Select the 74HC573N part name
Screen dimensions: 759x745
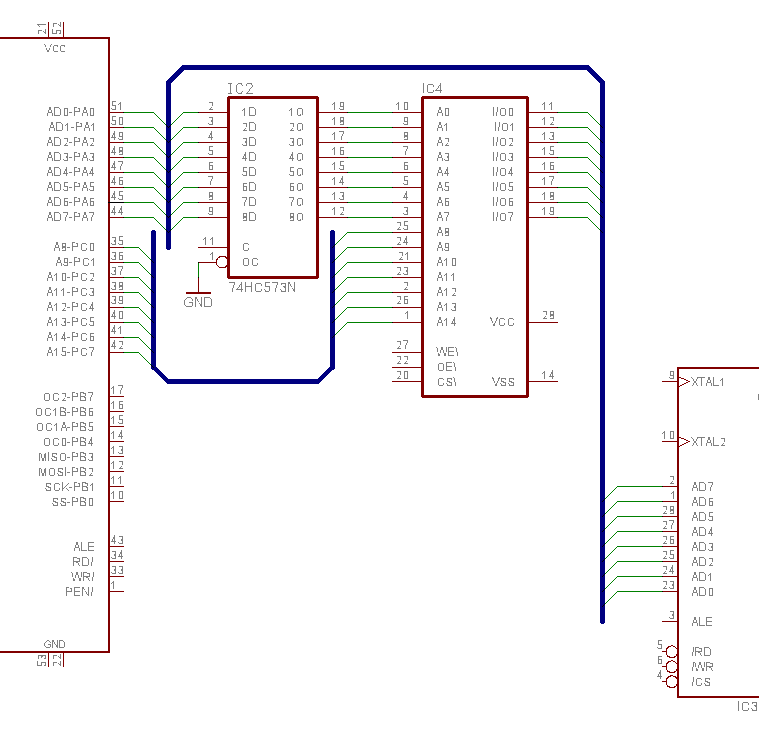point(262,288)
